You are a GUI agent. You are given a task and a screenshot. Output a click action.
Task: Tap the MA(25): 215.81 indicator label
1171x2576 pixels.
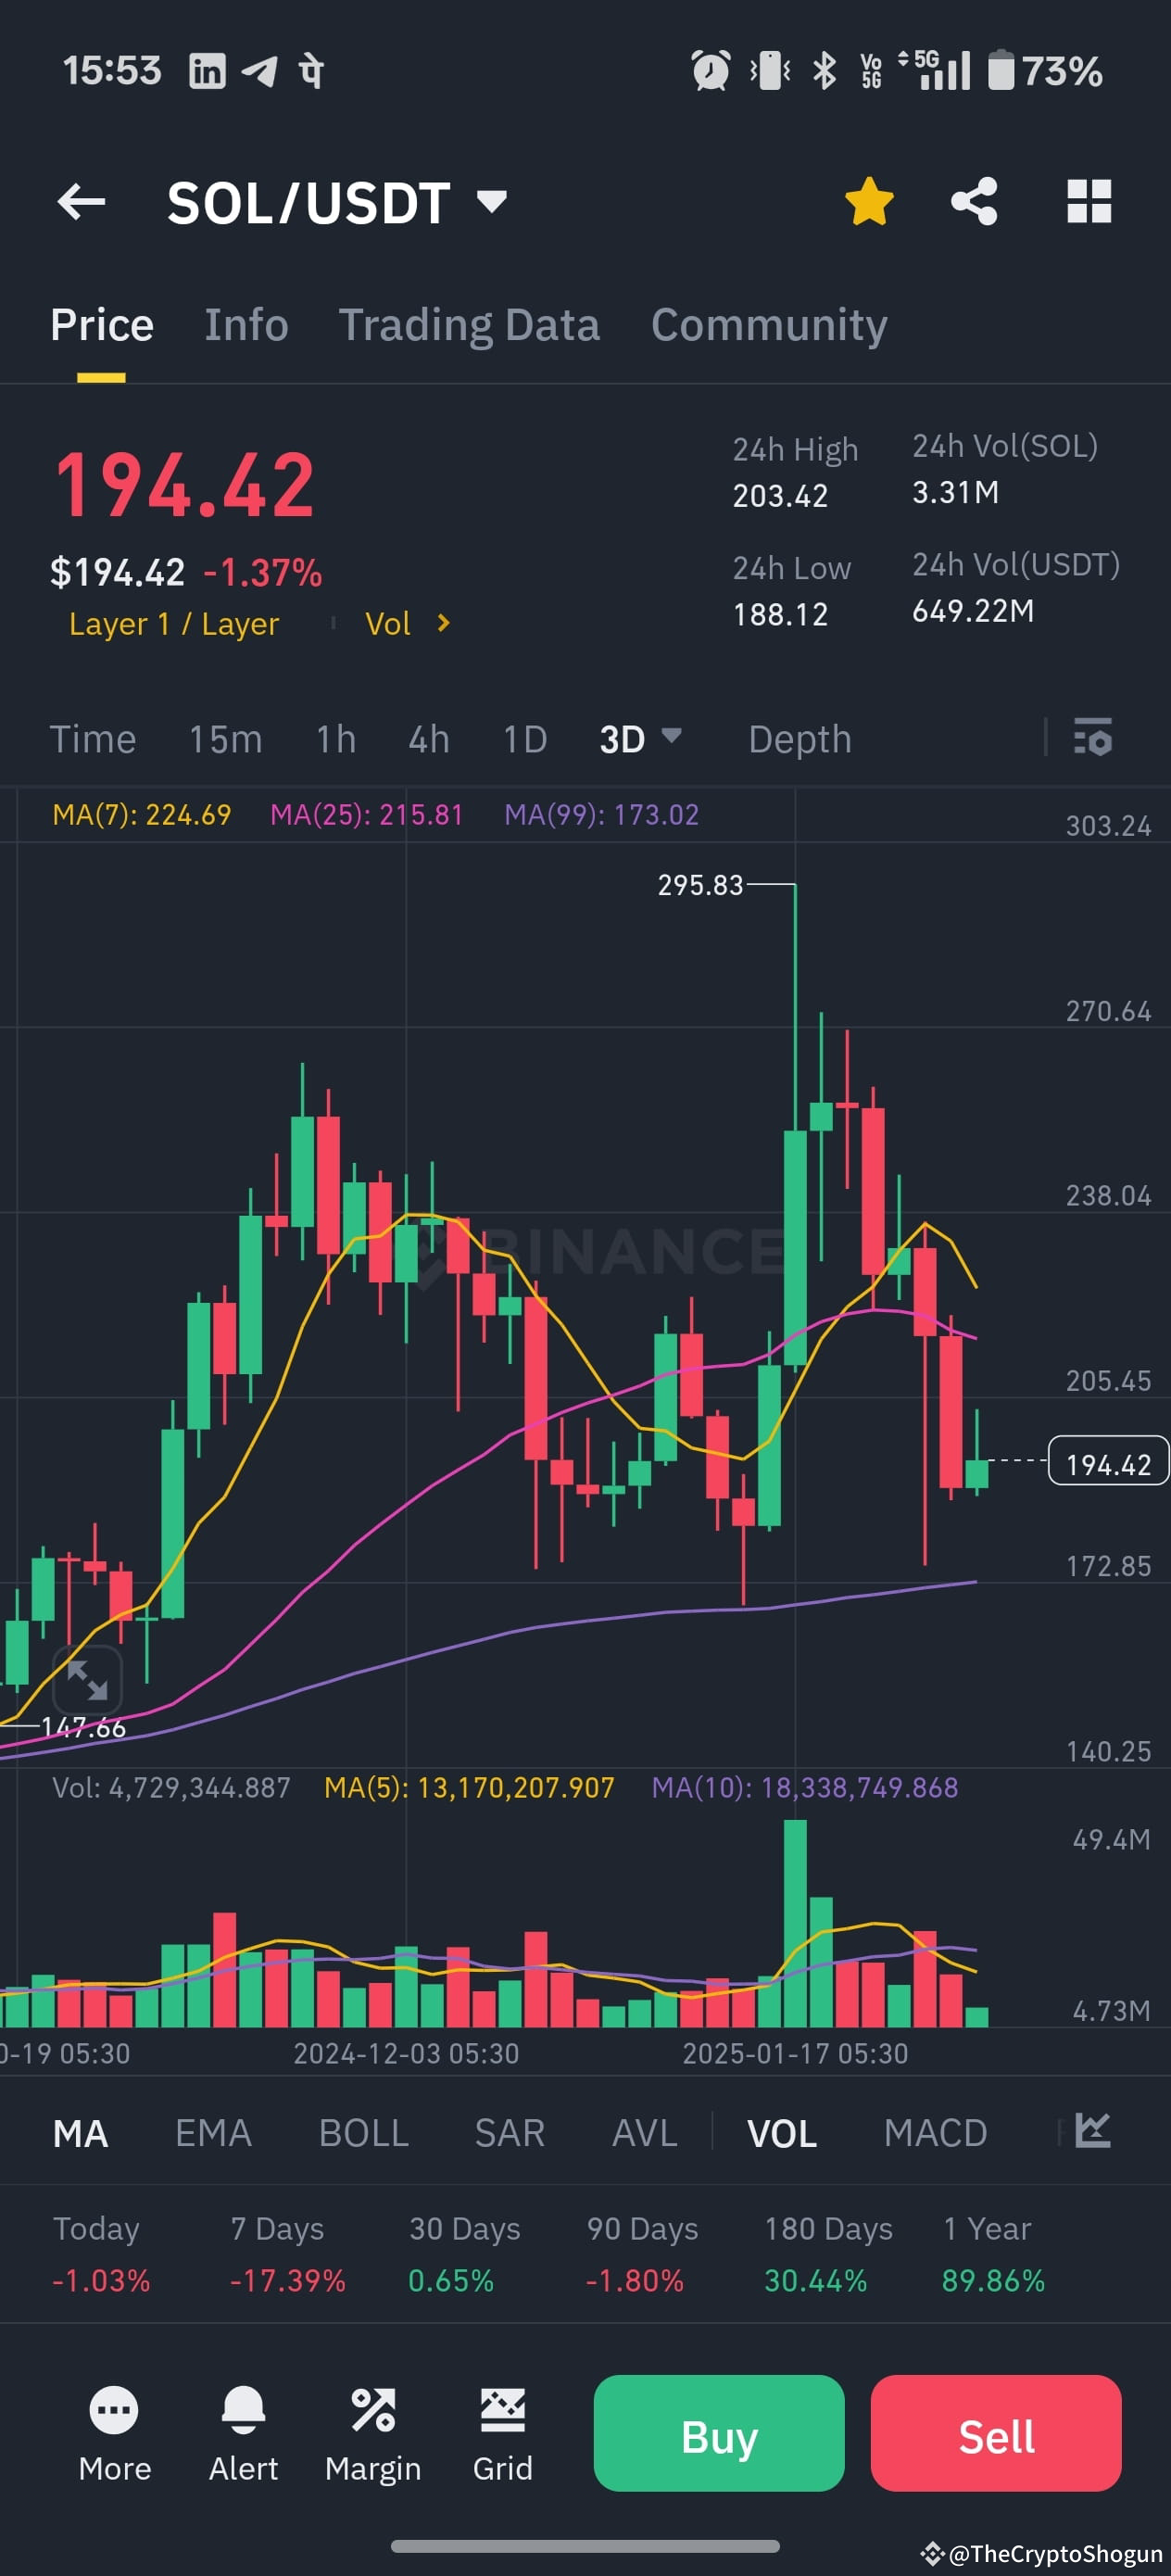[367, 815]
